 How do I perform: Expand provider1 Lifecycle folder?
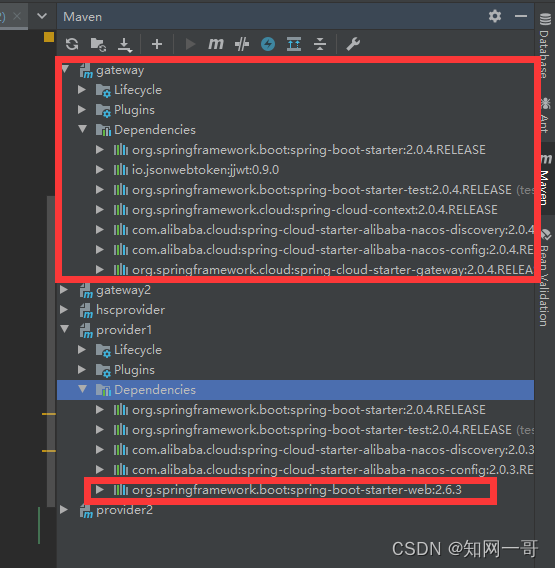82,350
